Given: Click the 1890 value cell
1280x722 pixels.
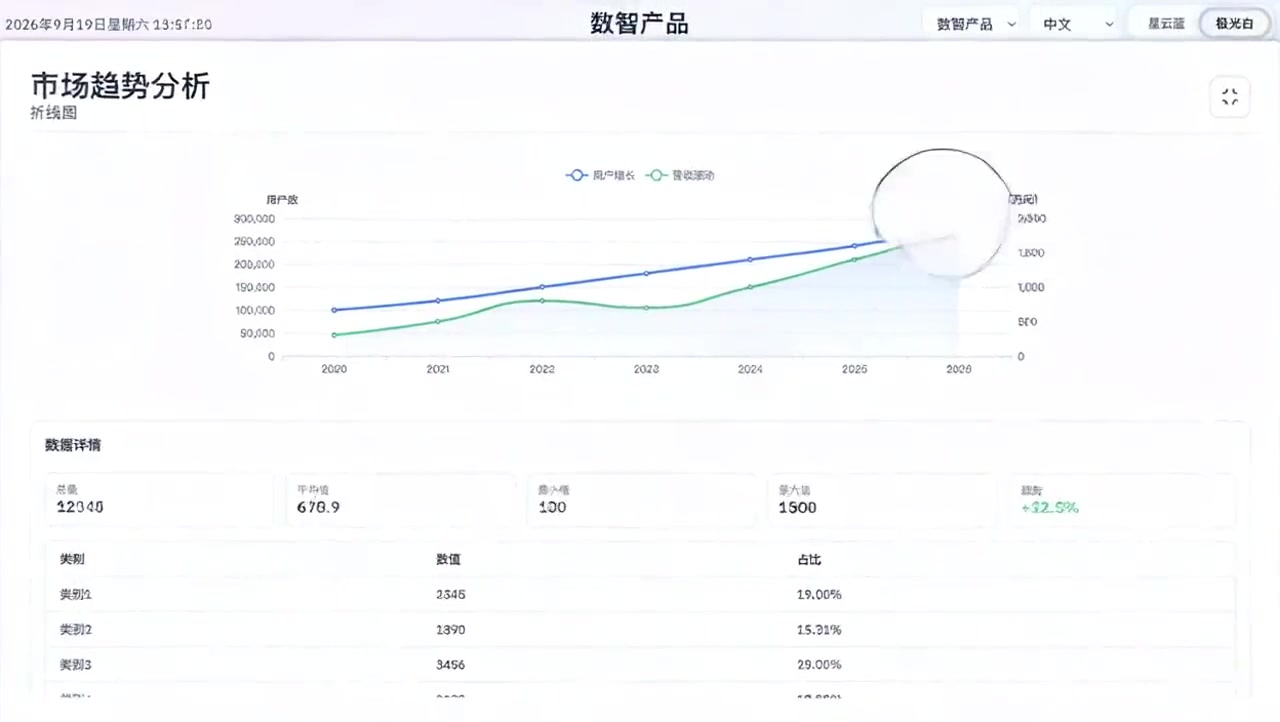Looking at the screenshot, I should pyautogui.click(x=450, y=630).
